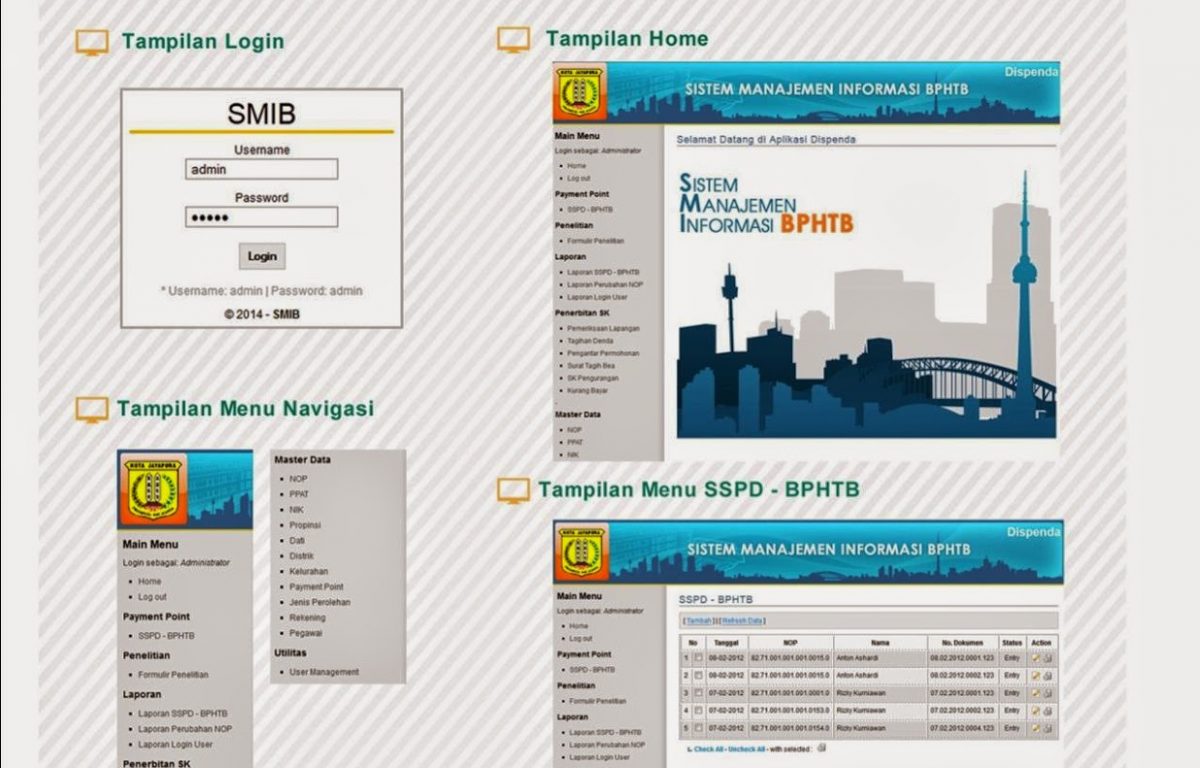Open Rekening under Master Data list
1200x768 pixels.
[307, 618]
